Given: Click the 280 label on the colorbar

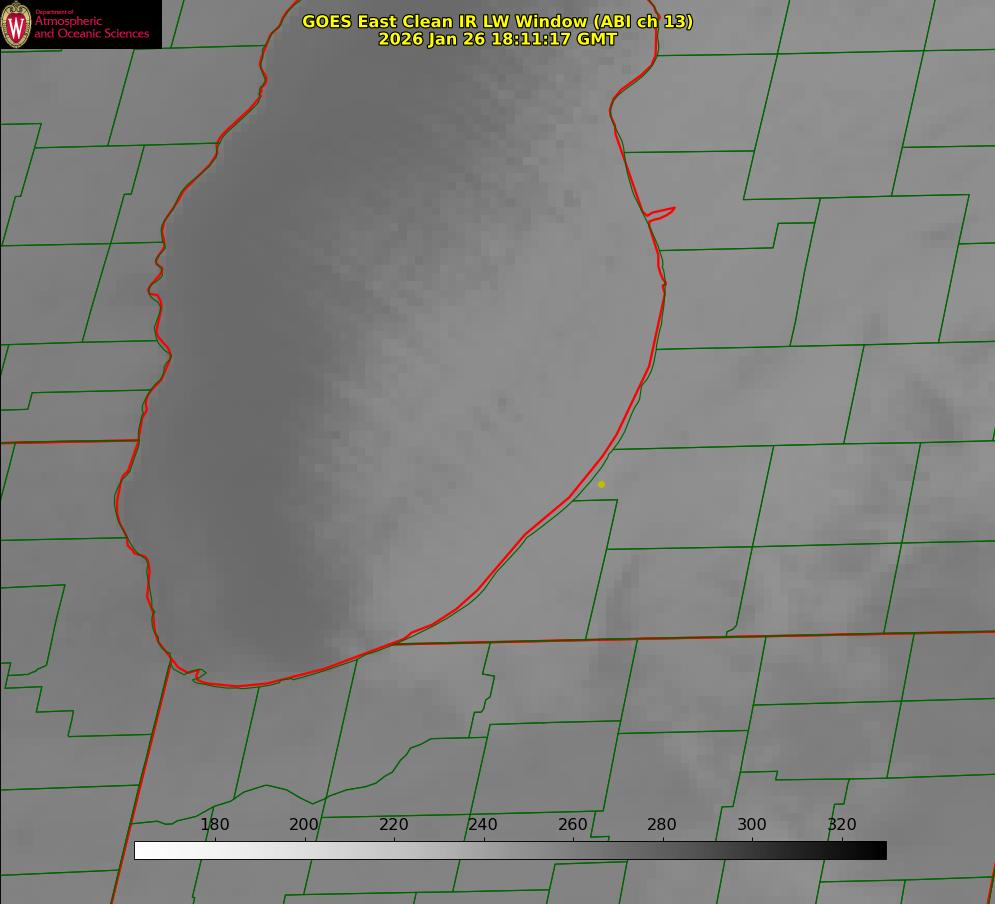Looking at the screenshot, I should pos(662,825).
